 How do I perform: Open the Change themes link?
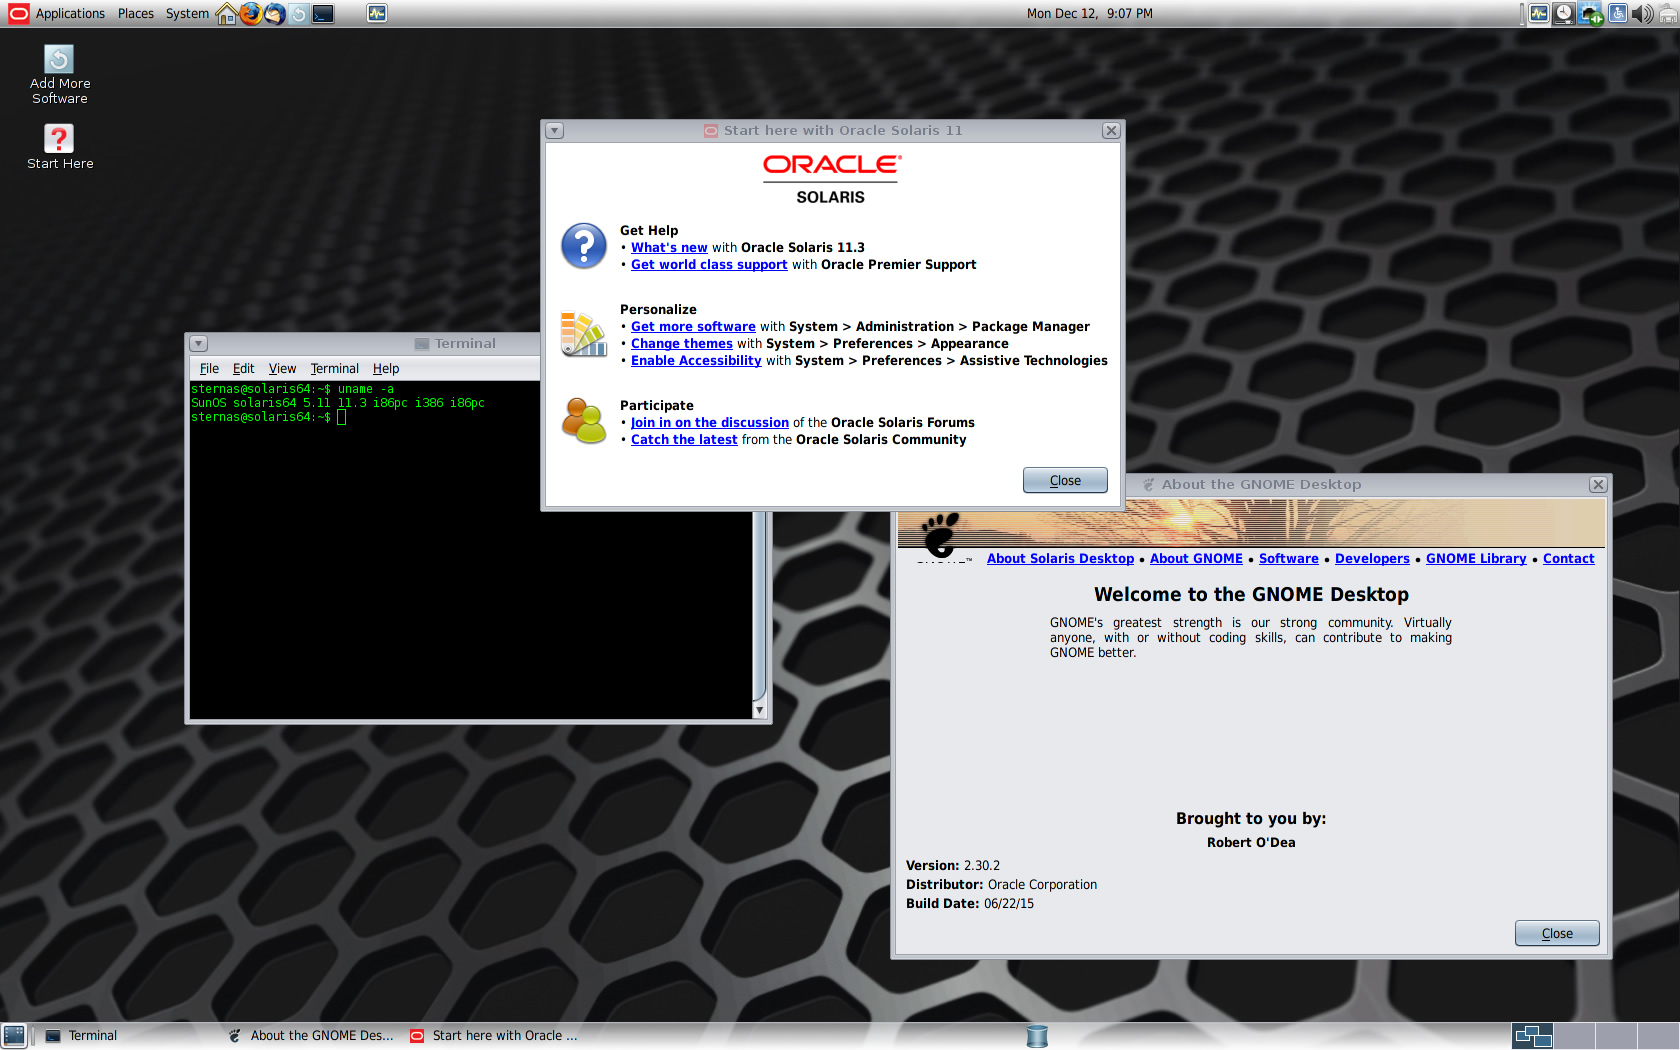pos(682,343)
